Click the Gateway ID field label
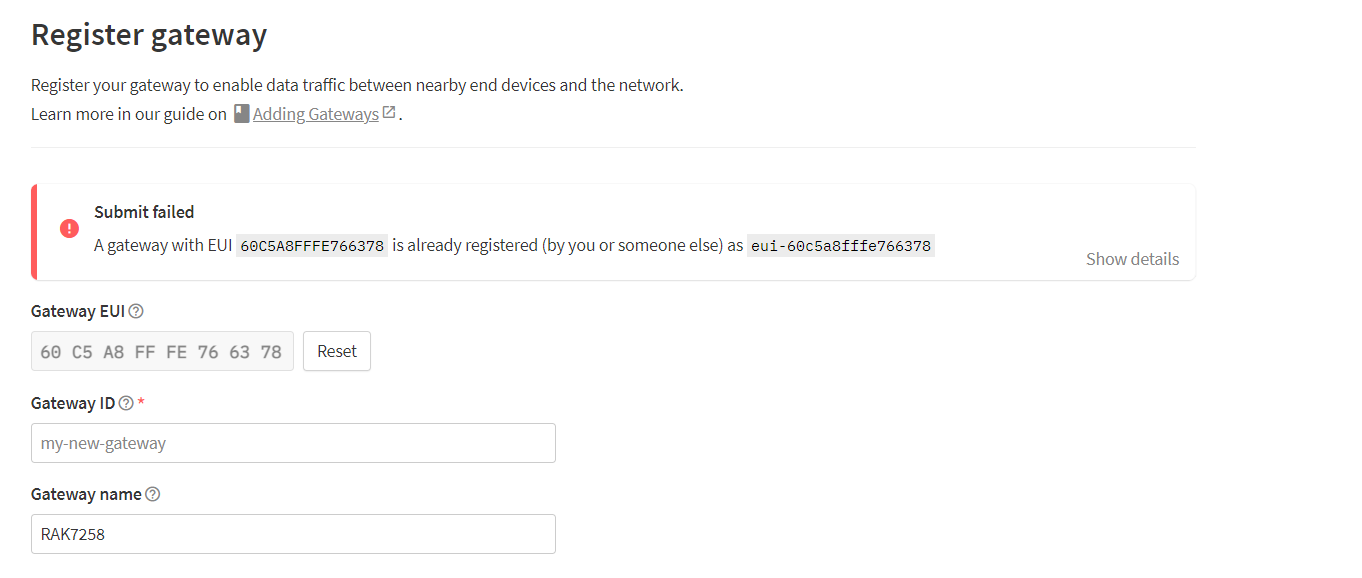 click(73, 403)
